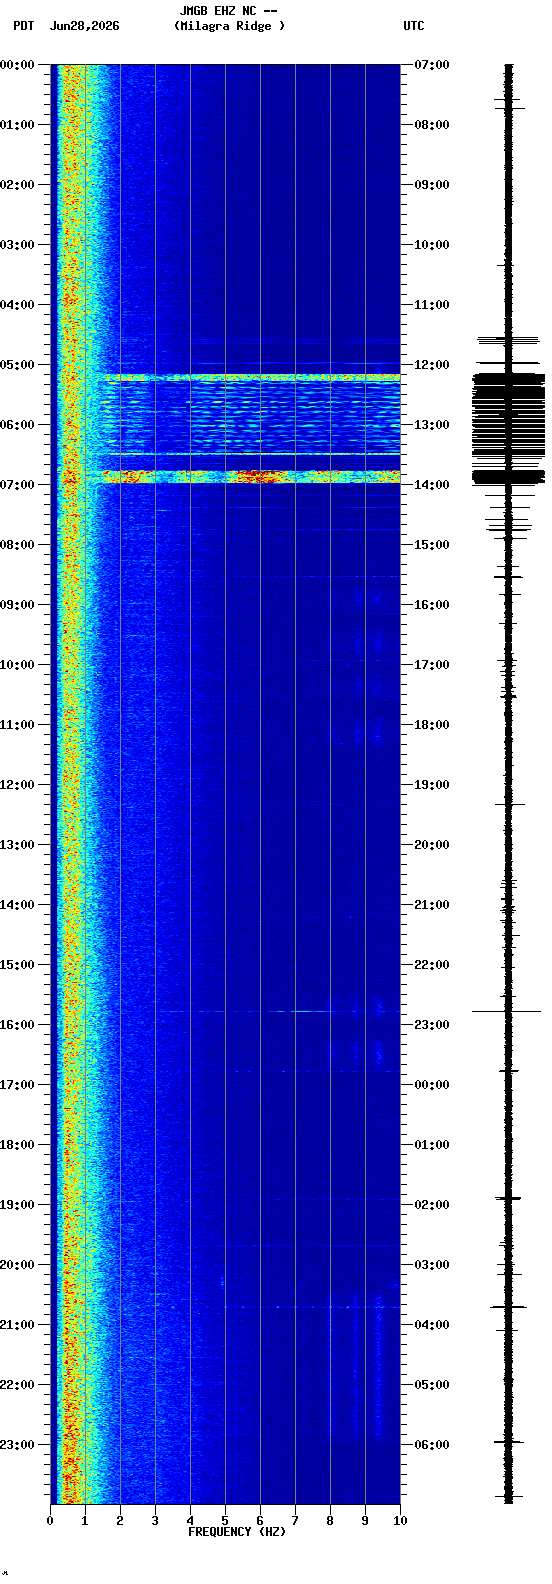Click the UTC '23:00' time label
This screenshot has width=552, height=1584.
point(432,1025)
